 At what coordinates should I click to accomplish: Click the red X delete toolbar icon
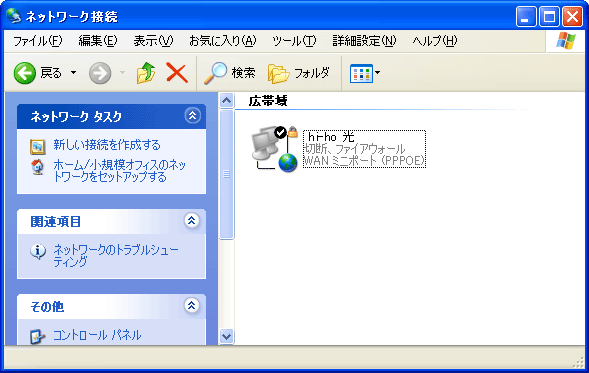pyautogui.click(x=177, y=72)
